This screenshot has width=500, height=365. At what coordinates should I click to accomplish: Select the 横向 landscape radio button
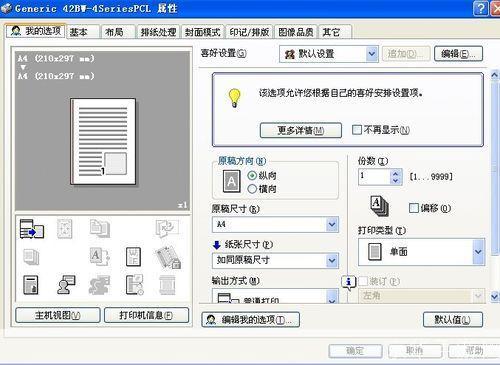click(252, 189)
